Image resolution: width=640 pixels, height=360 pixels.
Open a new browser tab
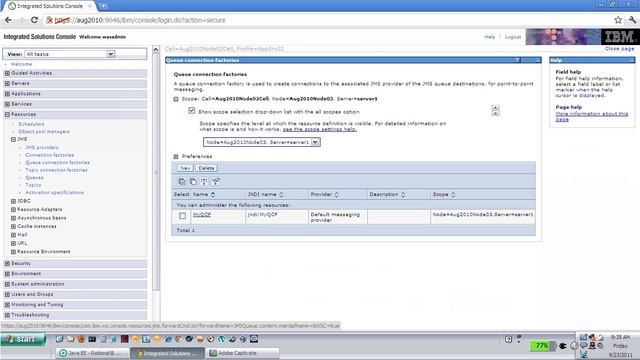tap(103, 6)
